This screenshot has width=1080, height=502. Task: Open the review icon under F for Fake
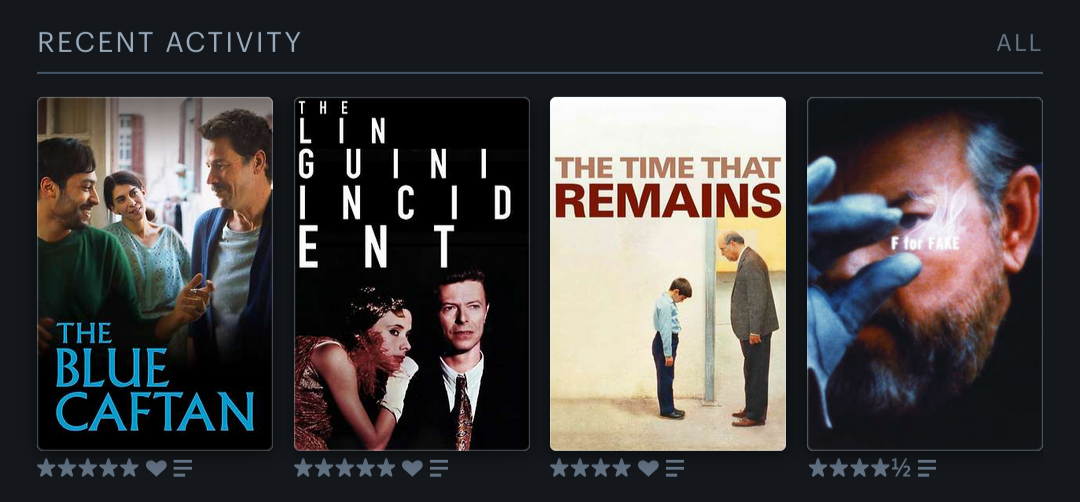click(927, 469)
